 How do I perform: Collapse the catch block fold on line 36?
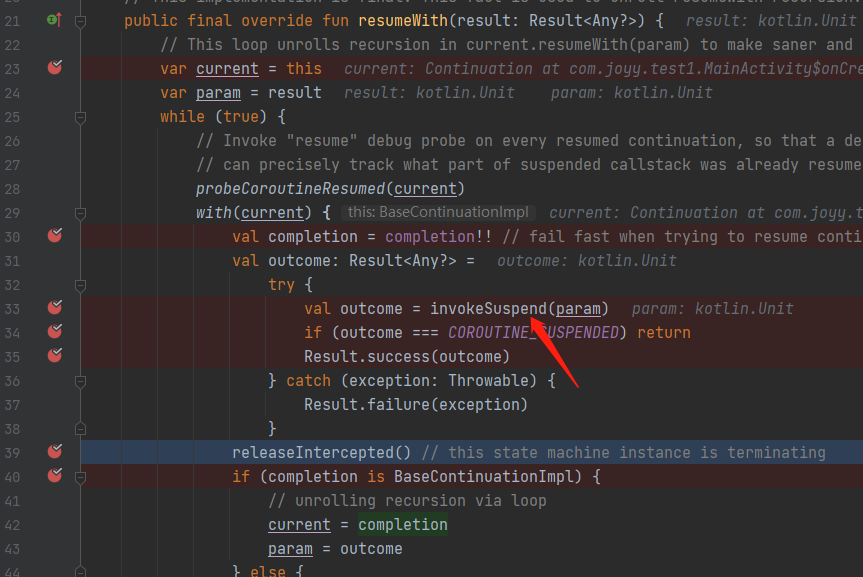pyautogui.click(x=80, y=381)
